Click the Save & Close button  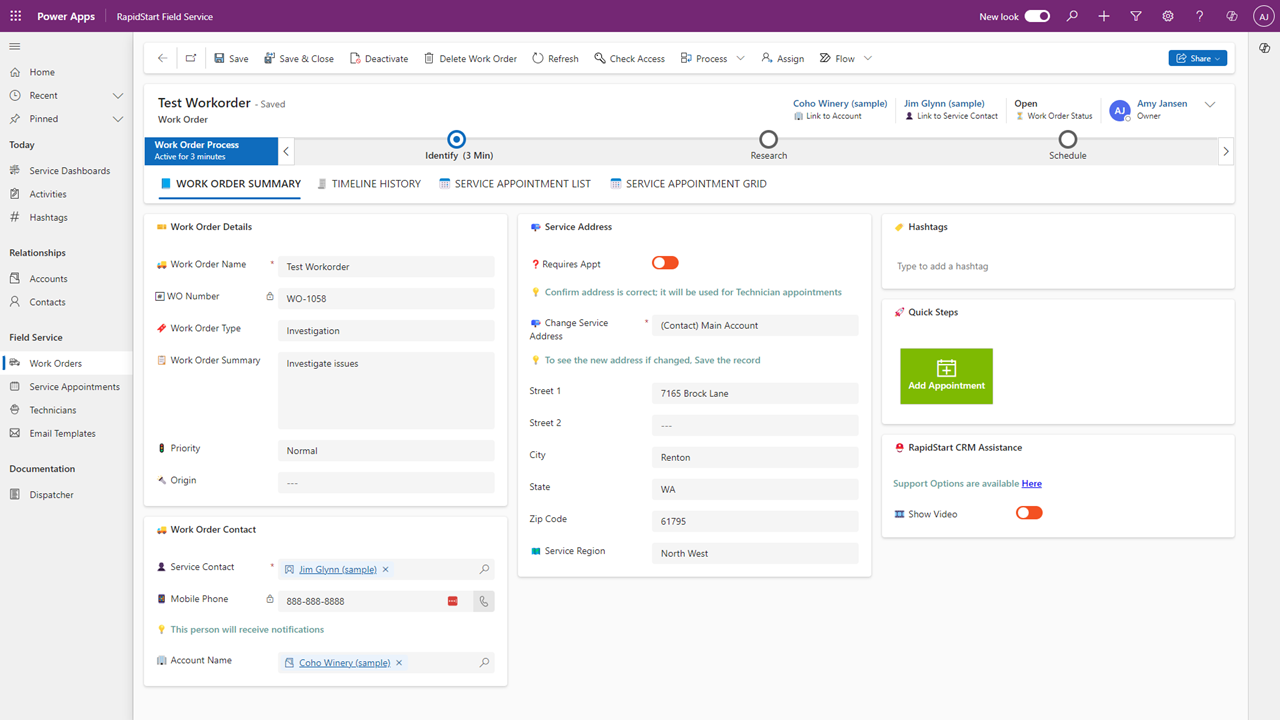click(x=299, y=58)
